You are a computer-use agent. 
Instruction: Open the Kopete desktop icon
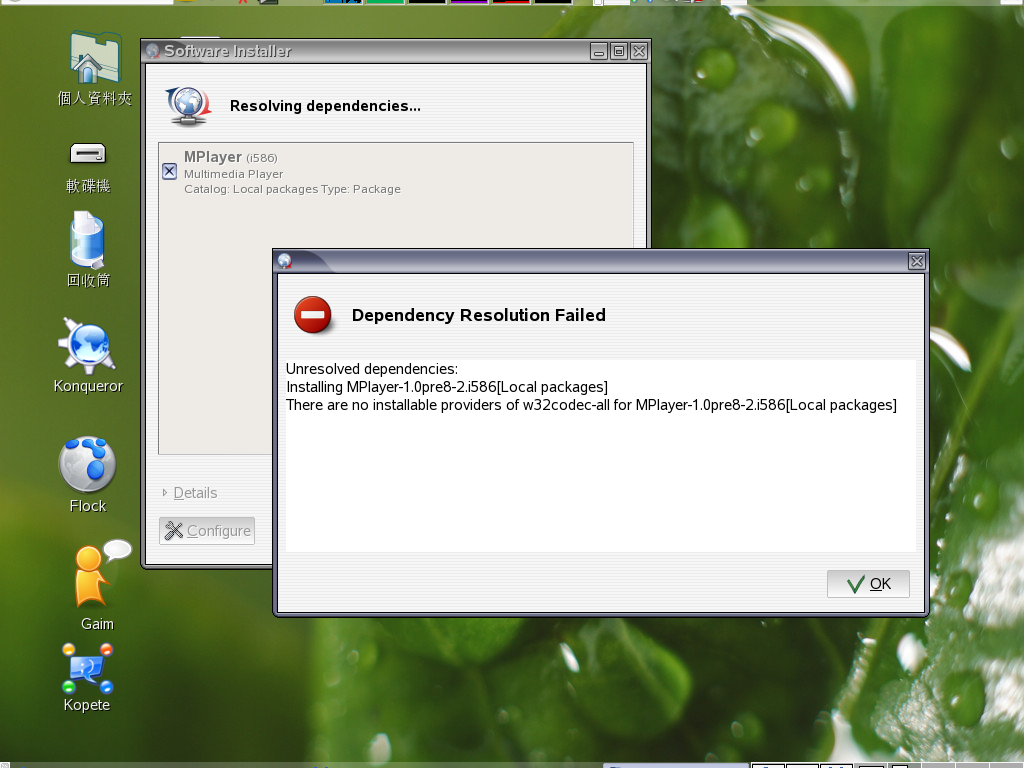(87, 678)
